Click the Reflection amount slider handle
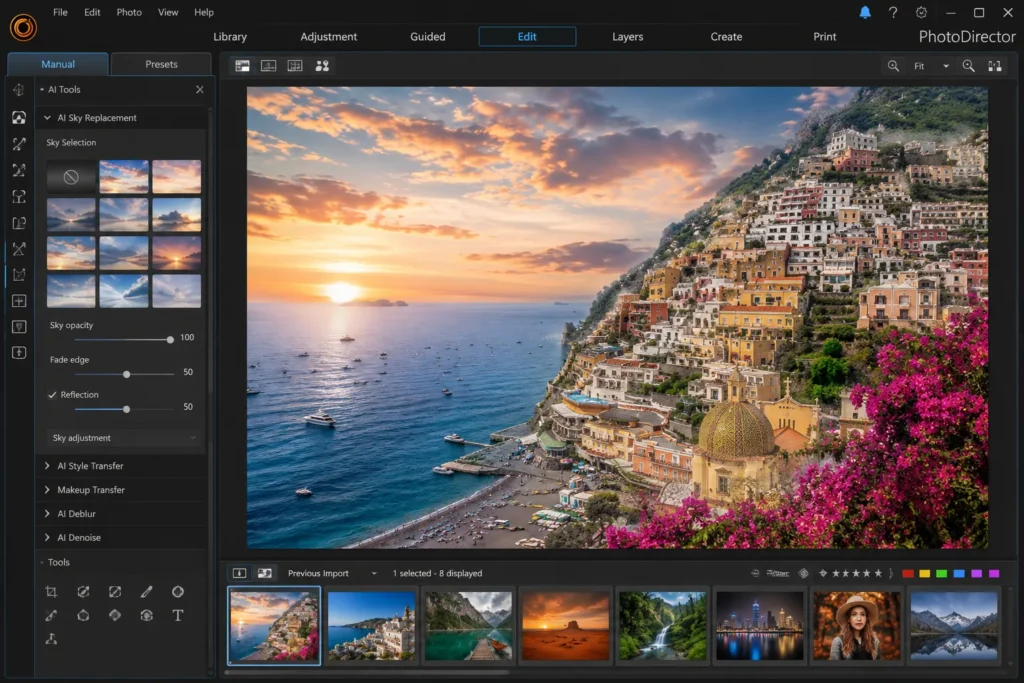Viewport: 1024px width, 683px height. click(127, 409)
